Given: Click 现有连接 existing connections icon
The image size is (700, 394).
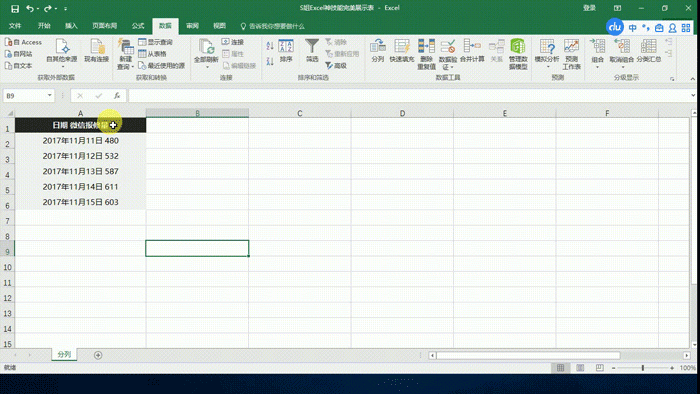Looking at the screenshot, I should click(96, 50).
